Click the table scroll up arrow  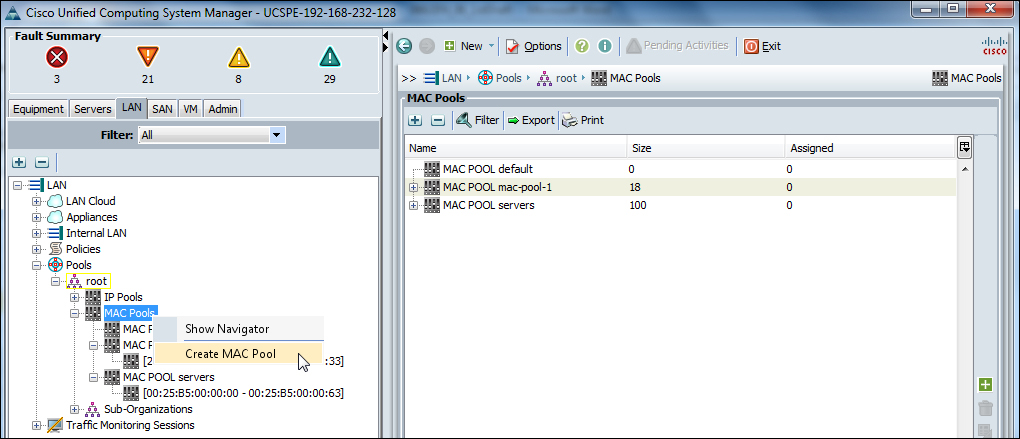965,168
